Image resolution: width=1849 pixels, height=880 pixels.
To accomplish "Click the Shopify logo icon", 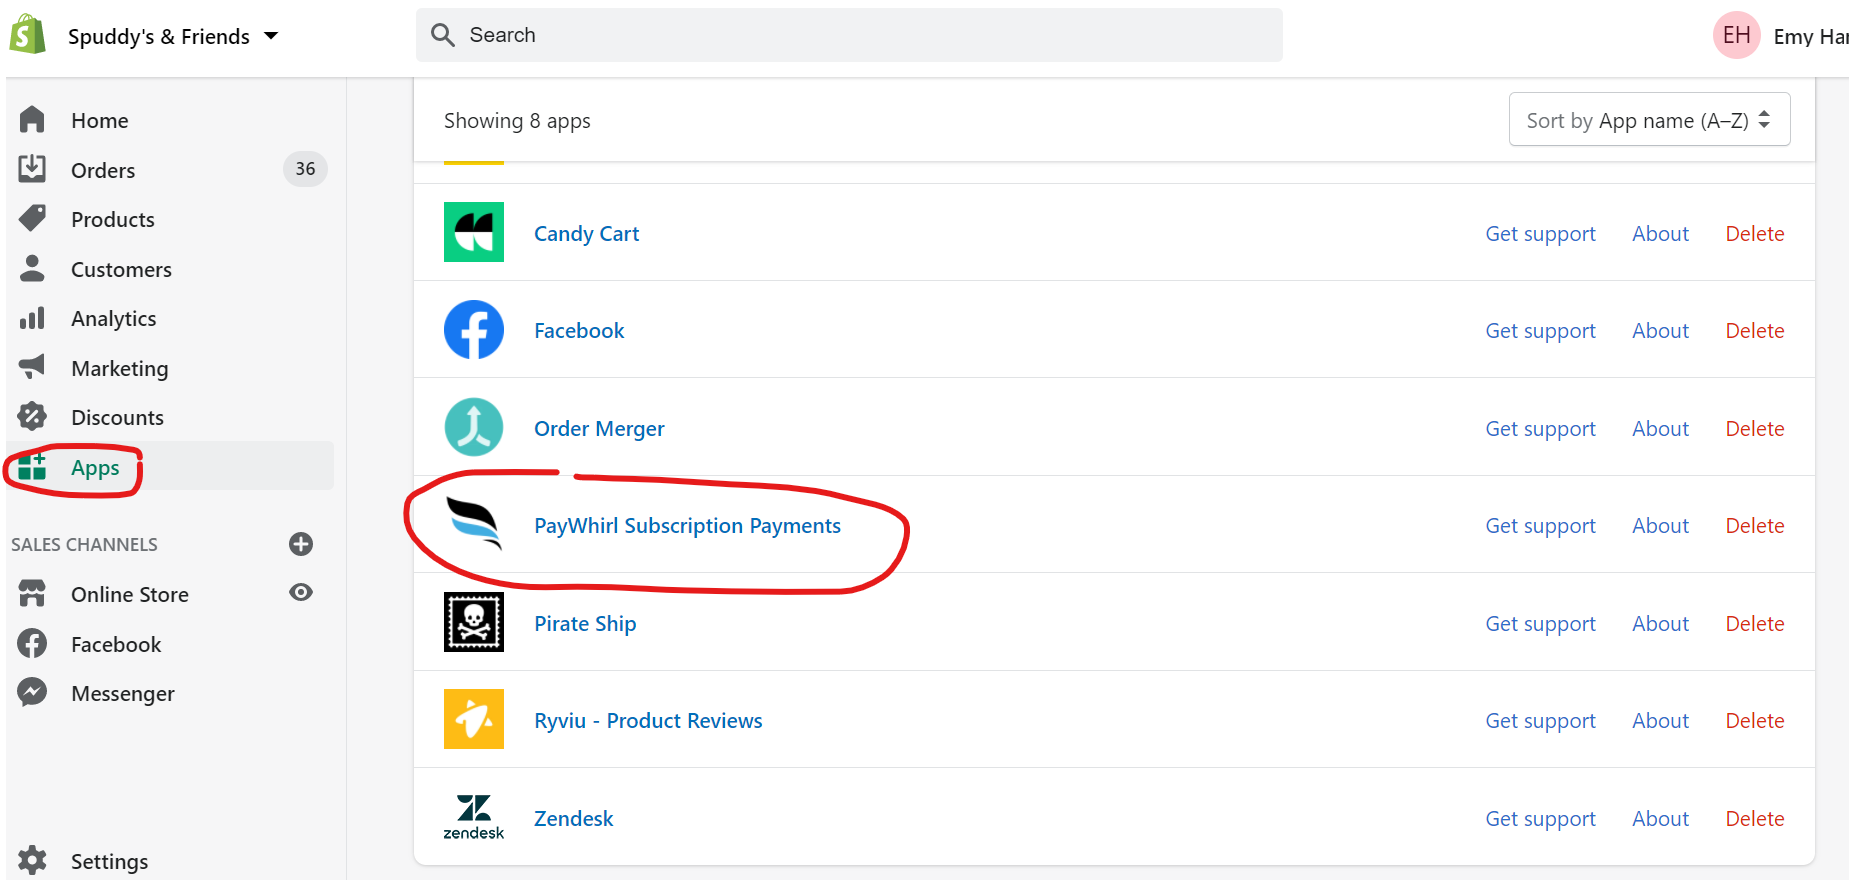I will click(x=28, y=35).
